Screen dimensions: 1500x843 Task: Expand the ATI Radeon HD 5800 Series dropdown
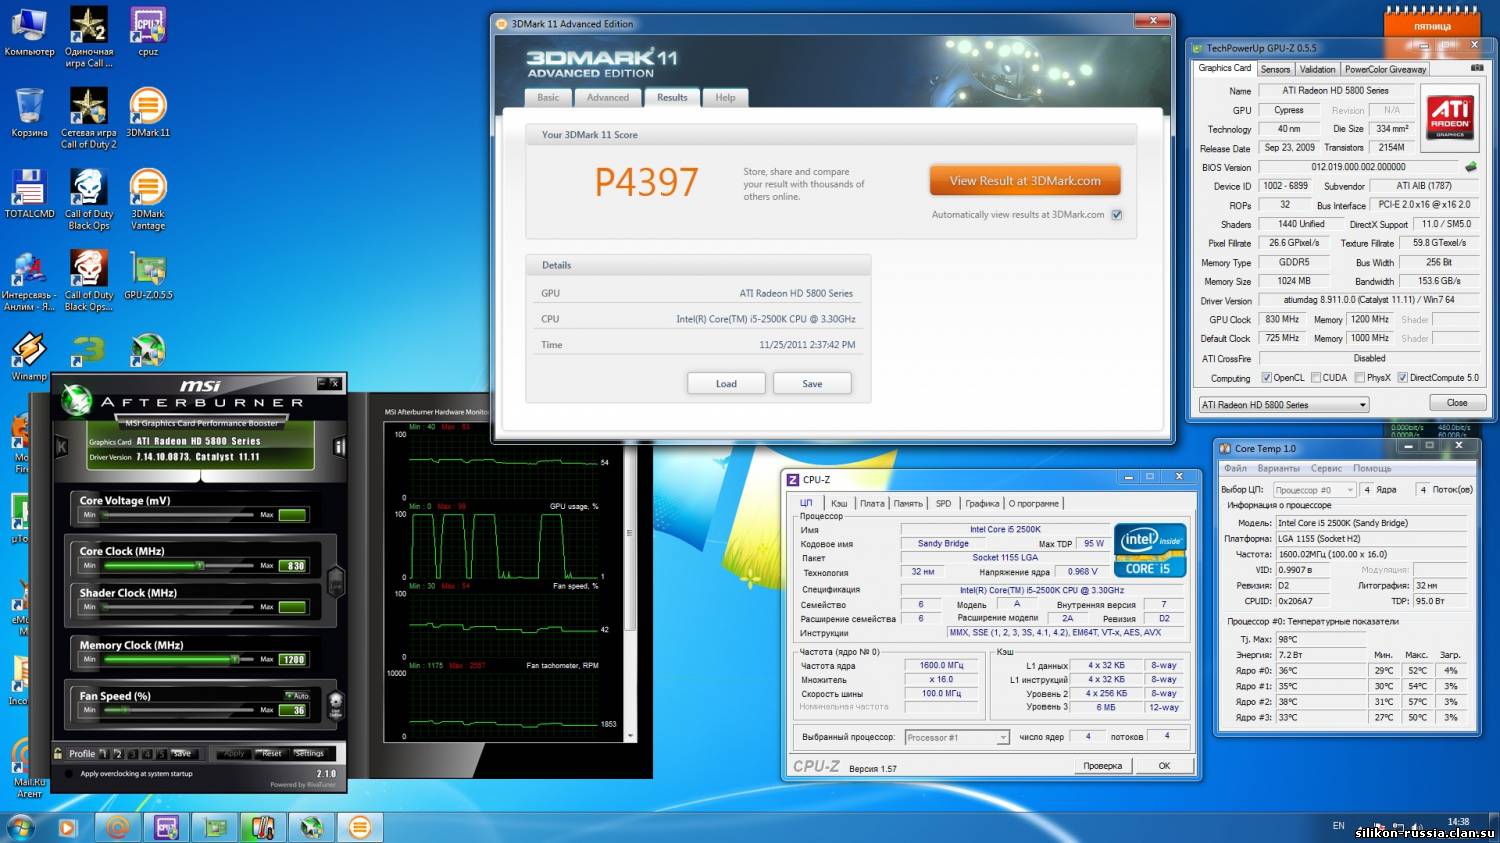tap(1284, 405)
